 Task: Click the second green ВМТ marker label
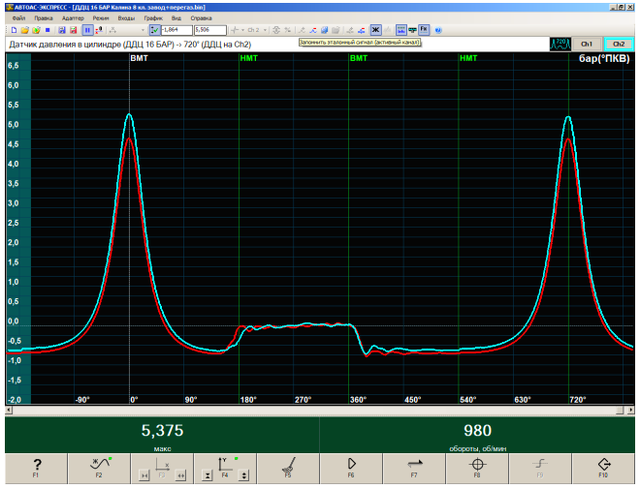pyautogui.click(x=358, y=58)
